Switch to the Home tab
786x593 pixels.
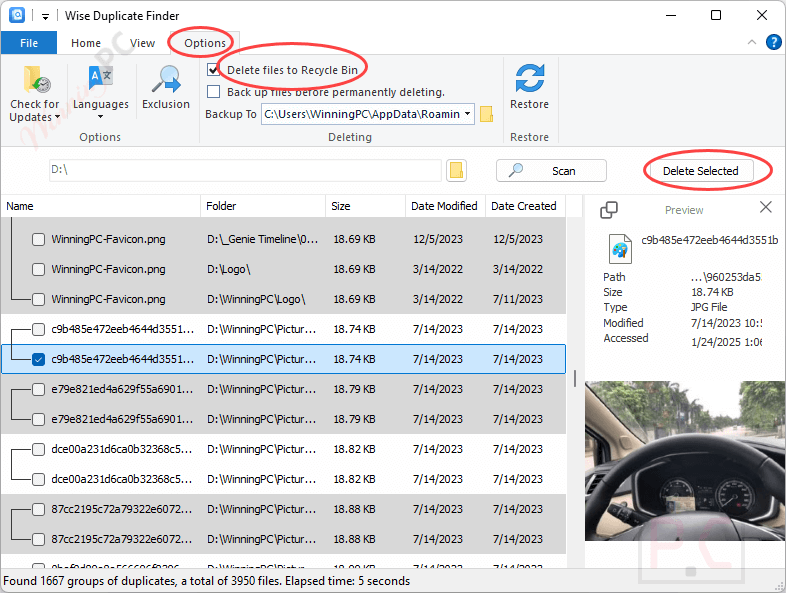86,43
